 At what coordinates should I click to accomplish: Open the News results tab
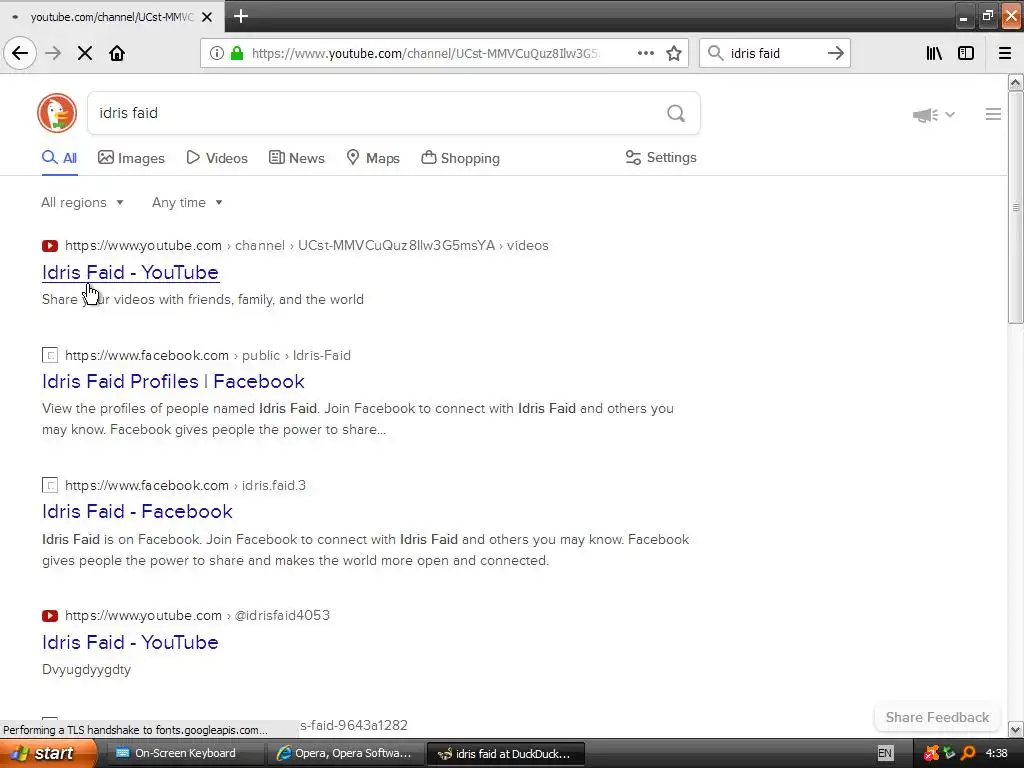[x=296, y=158]
